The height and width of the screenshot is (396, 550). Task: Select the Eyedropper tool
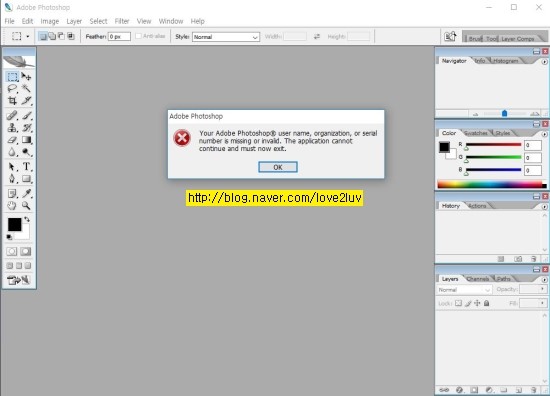pos(26,193)
